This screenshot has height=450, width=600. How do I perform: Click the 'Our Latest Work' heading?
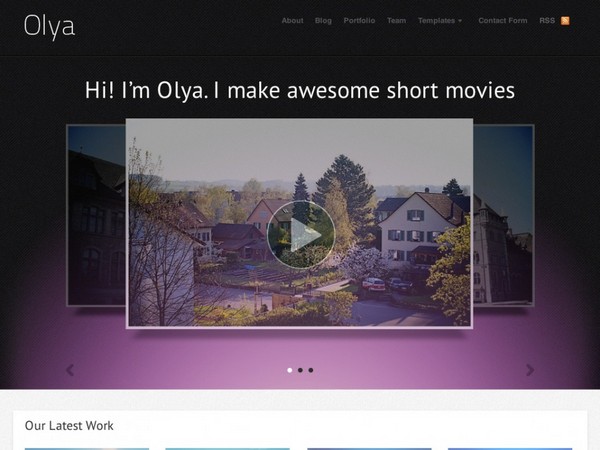69,426
